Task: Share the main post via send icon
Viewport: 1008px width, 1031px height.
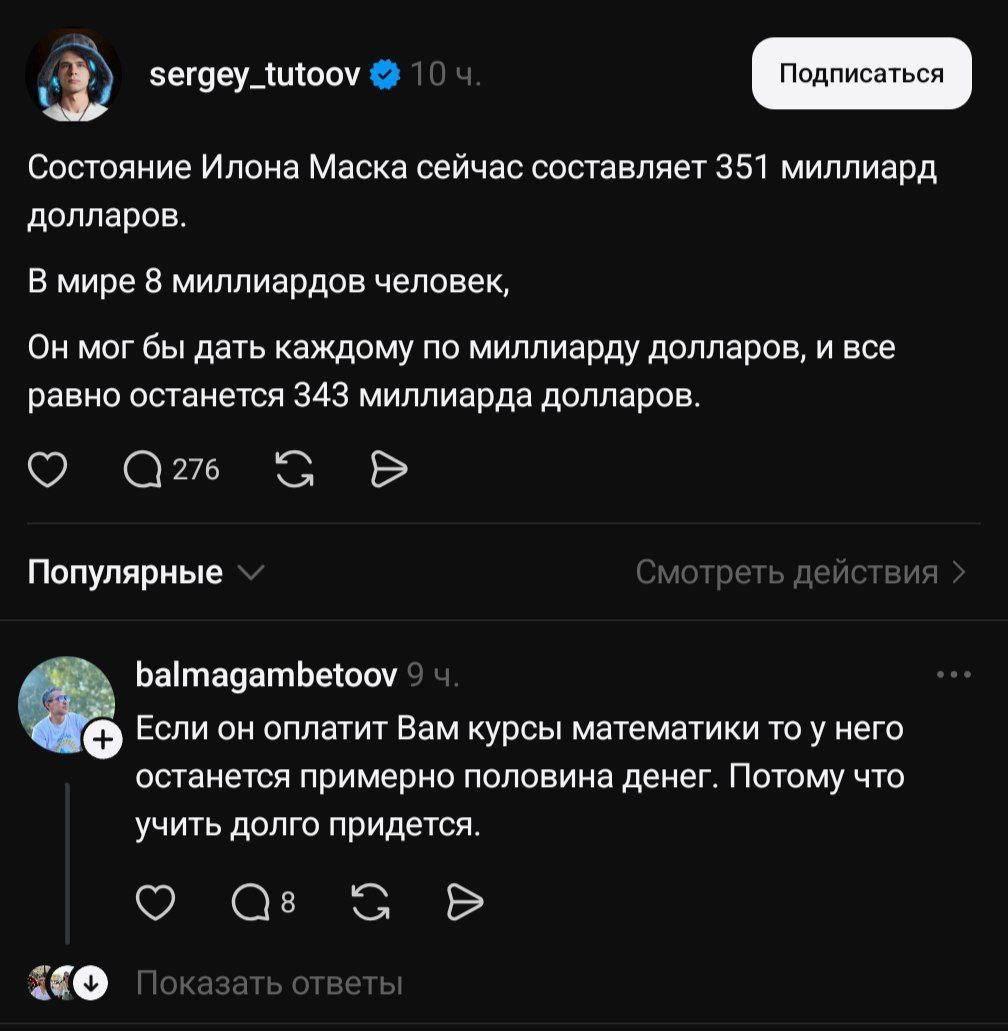Action: 388,469
